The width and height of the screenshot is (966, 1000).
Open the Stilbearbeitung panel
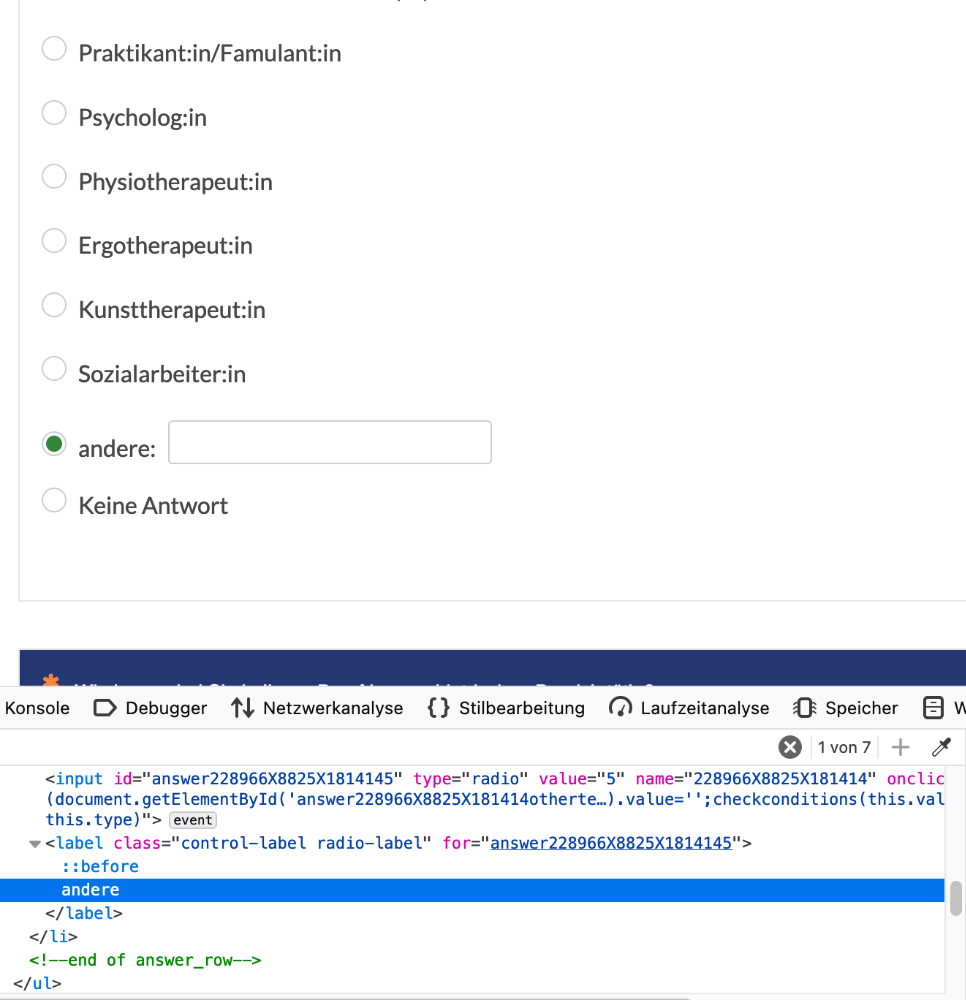(x=506, y=708)
